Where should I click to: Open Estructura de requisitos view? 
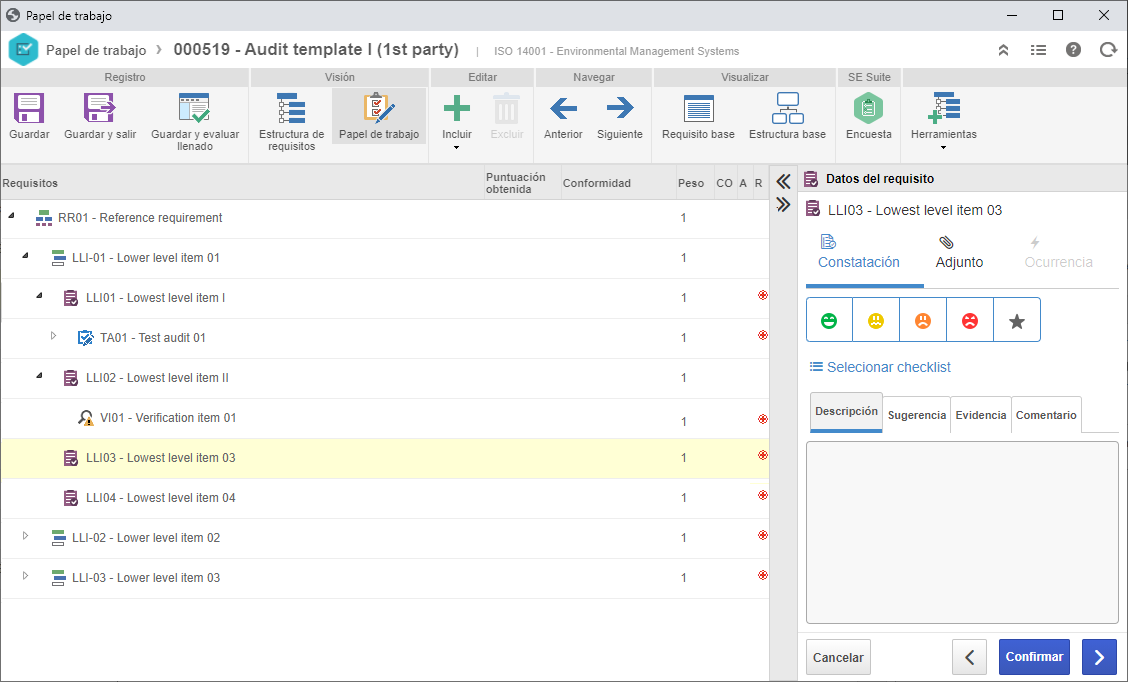pos(291,109)
